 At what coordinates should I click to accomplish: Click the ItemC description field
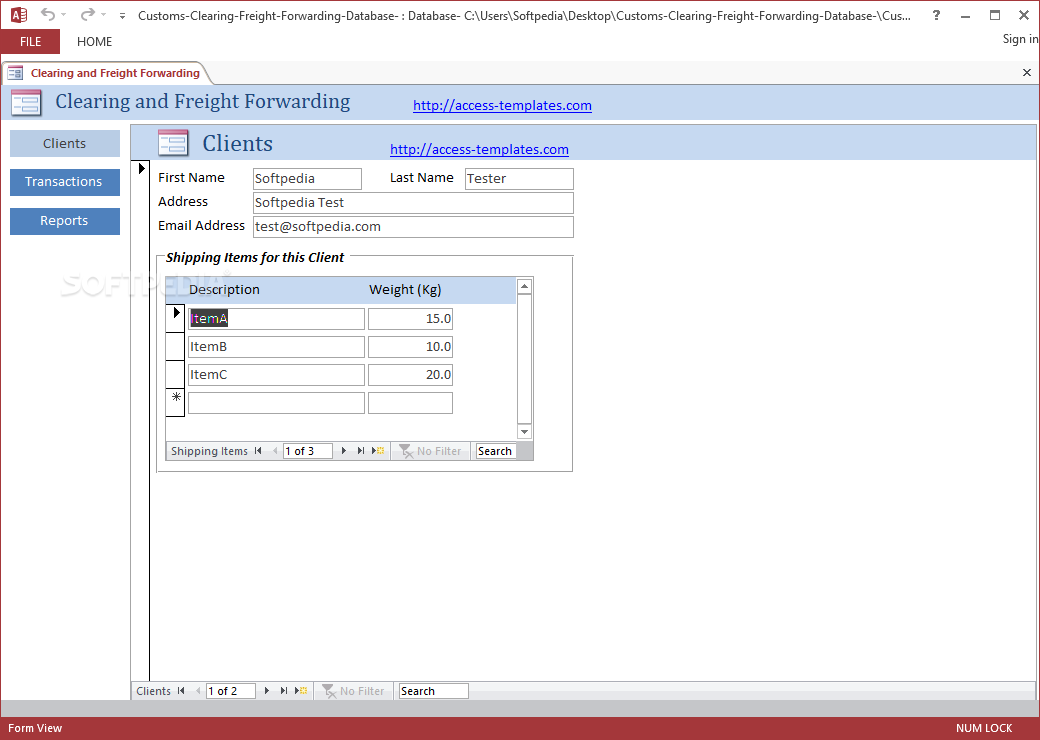coord(277,375)
